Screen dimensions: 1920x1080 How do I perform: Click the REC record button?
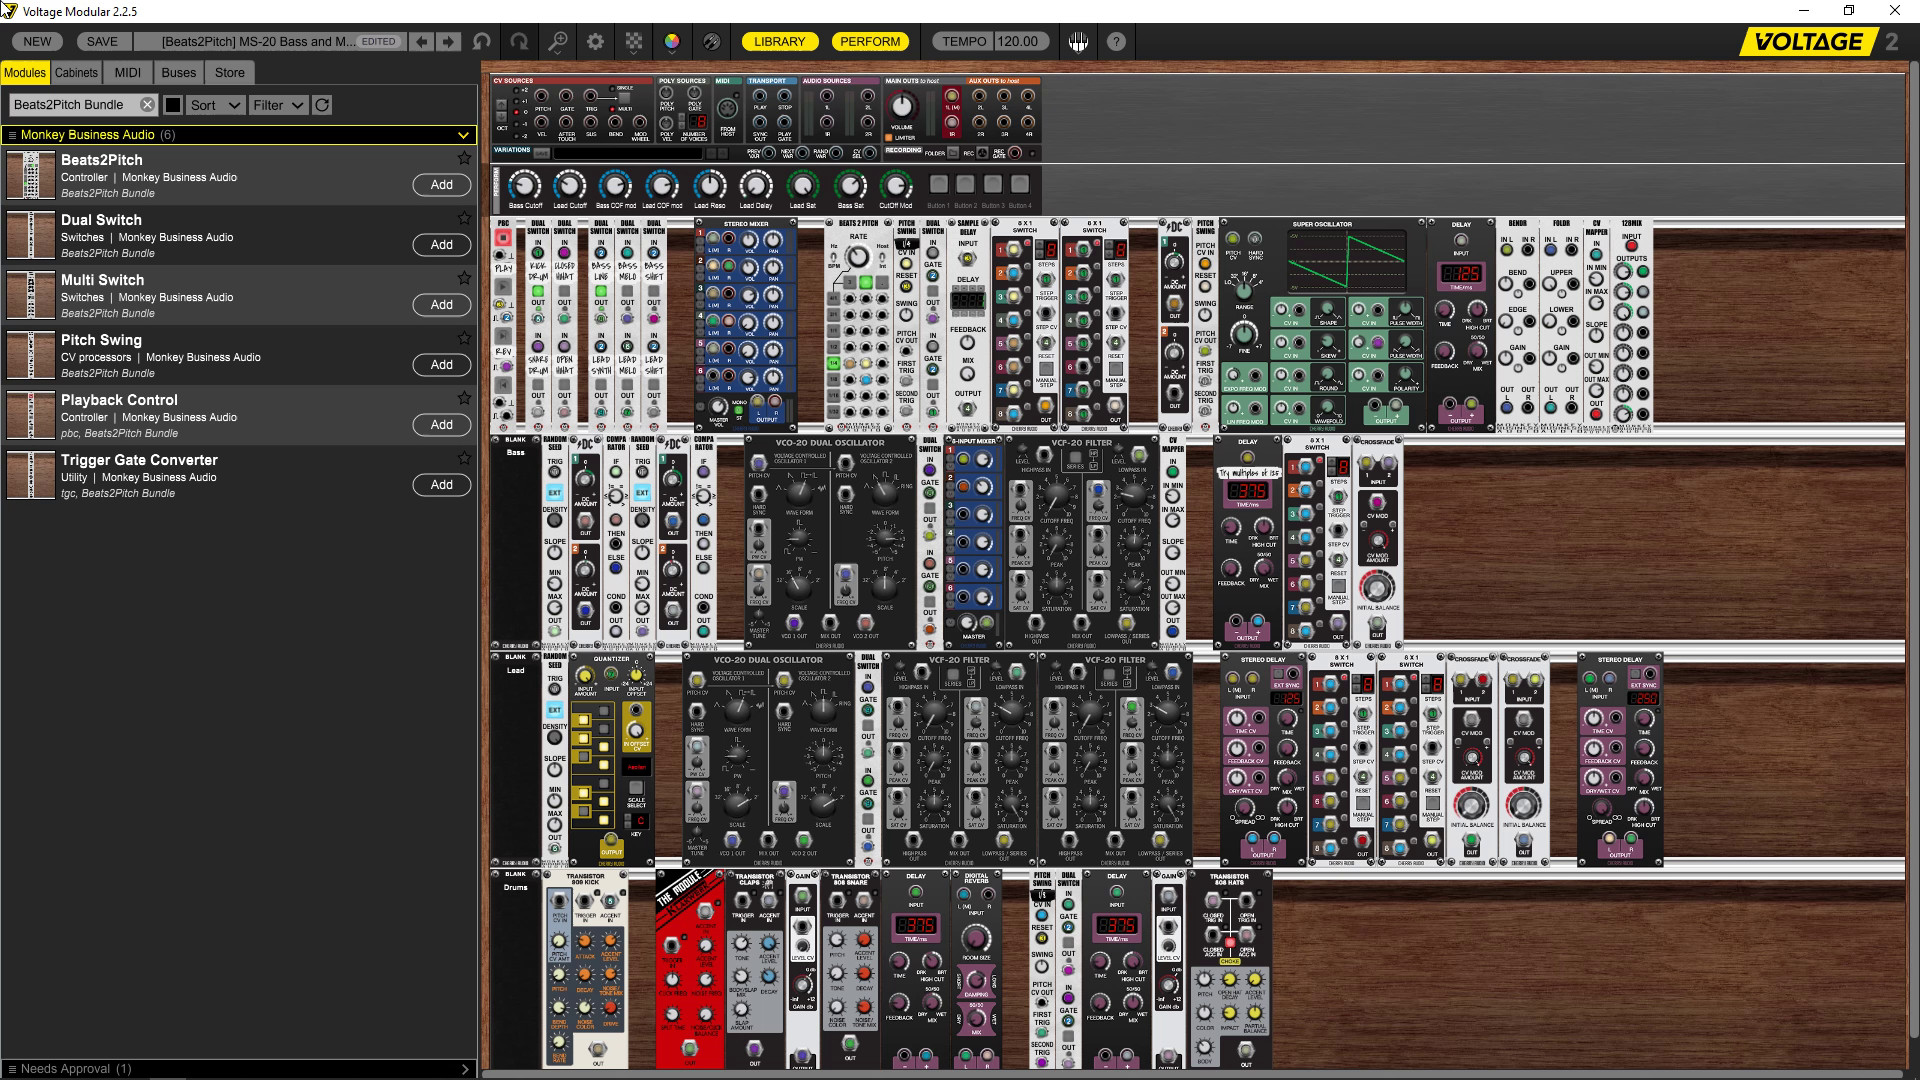click(982, 153)
